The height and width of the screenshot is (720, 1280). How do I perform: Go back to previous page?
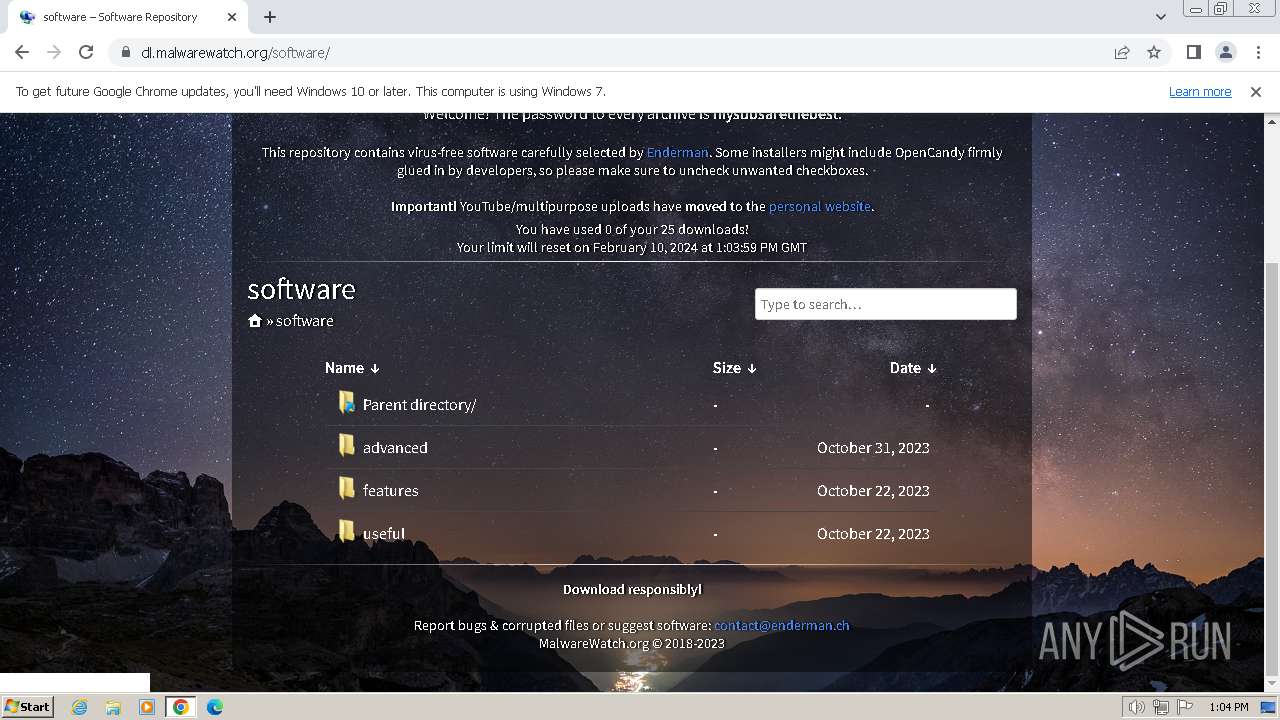tap(22, 52)
